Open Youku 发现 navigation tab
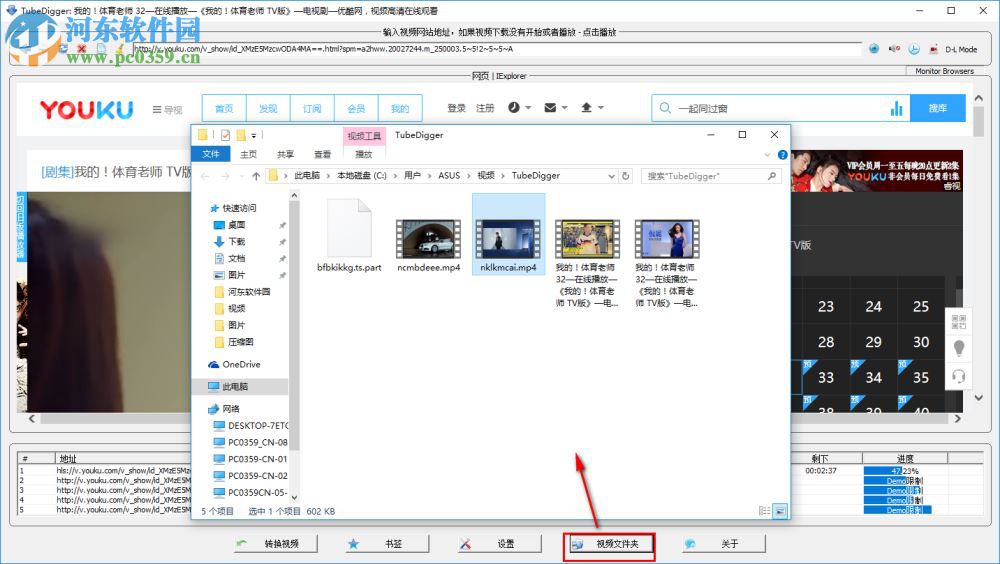This screenshot has width=1000, height=564. 268,108
